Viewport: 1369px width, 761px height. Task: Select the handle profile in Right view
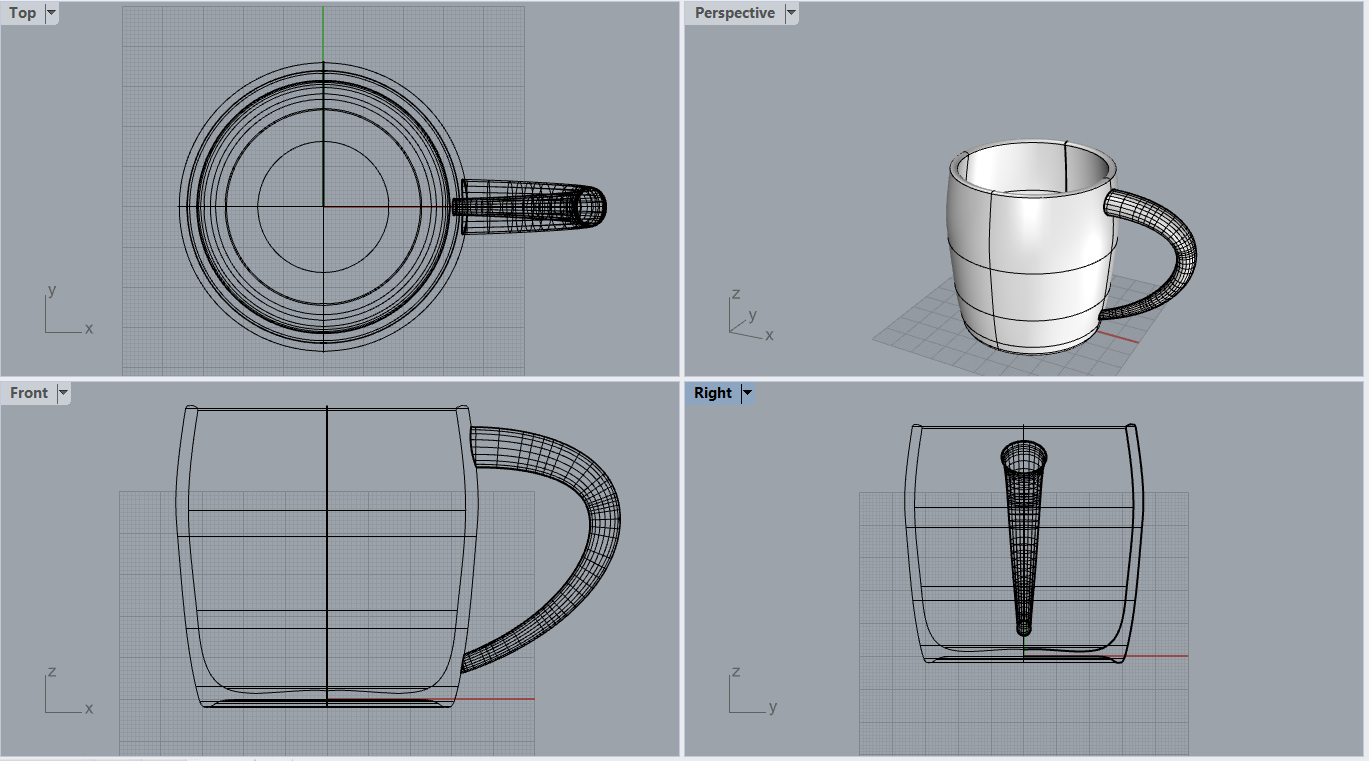[1023, 538]
